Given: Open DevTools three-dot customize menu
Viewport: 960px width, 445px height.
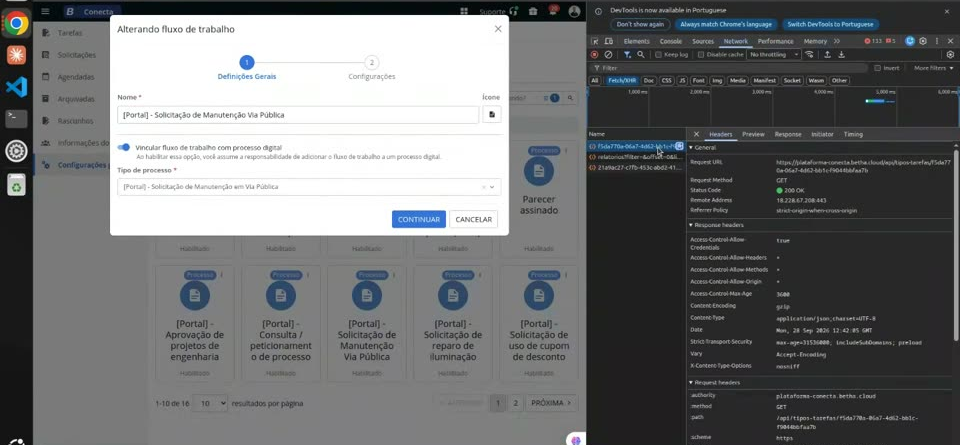Looking at the screenshot, I should click(x=937, y=41).
